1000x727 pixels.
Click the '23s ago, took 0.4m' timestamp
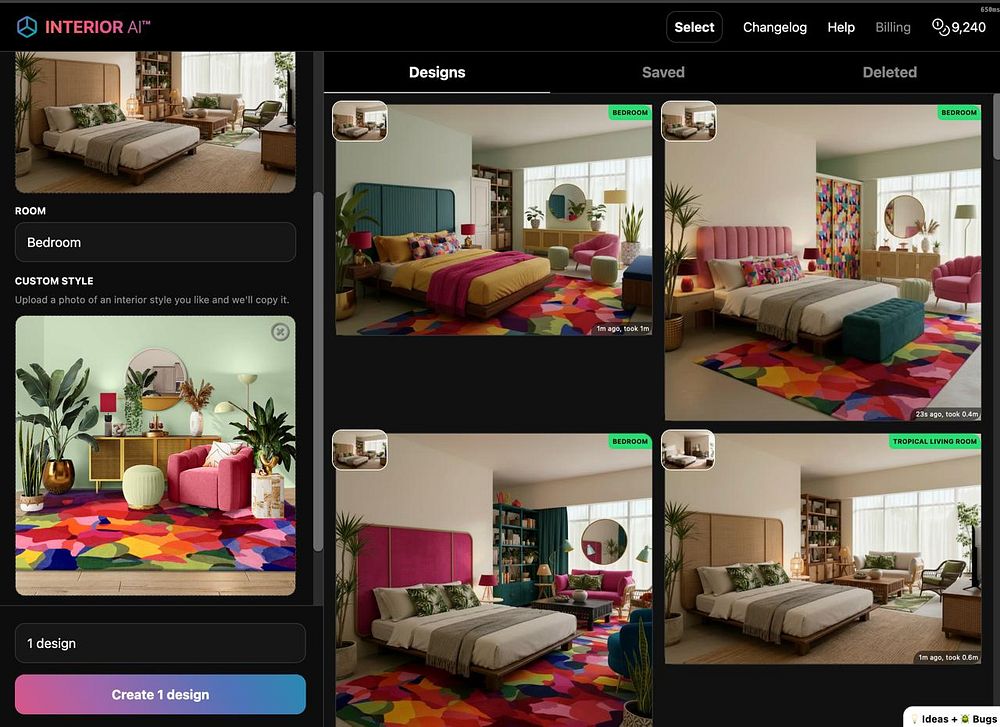946,414
